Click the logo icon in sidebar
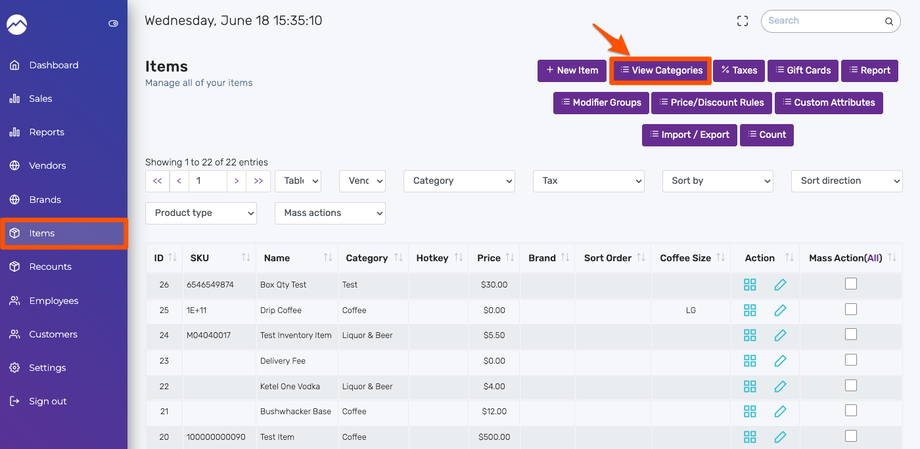Image resolution: width=920 pixels, height=449 pixels. point(19,22)
